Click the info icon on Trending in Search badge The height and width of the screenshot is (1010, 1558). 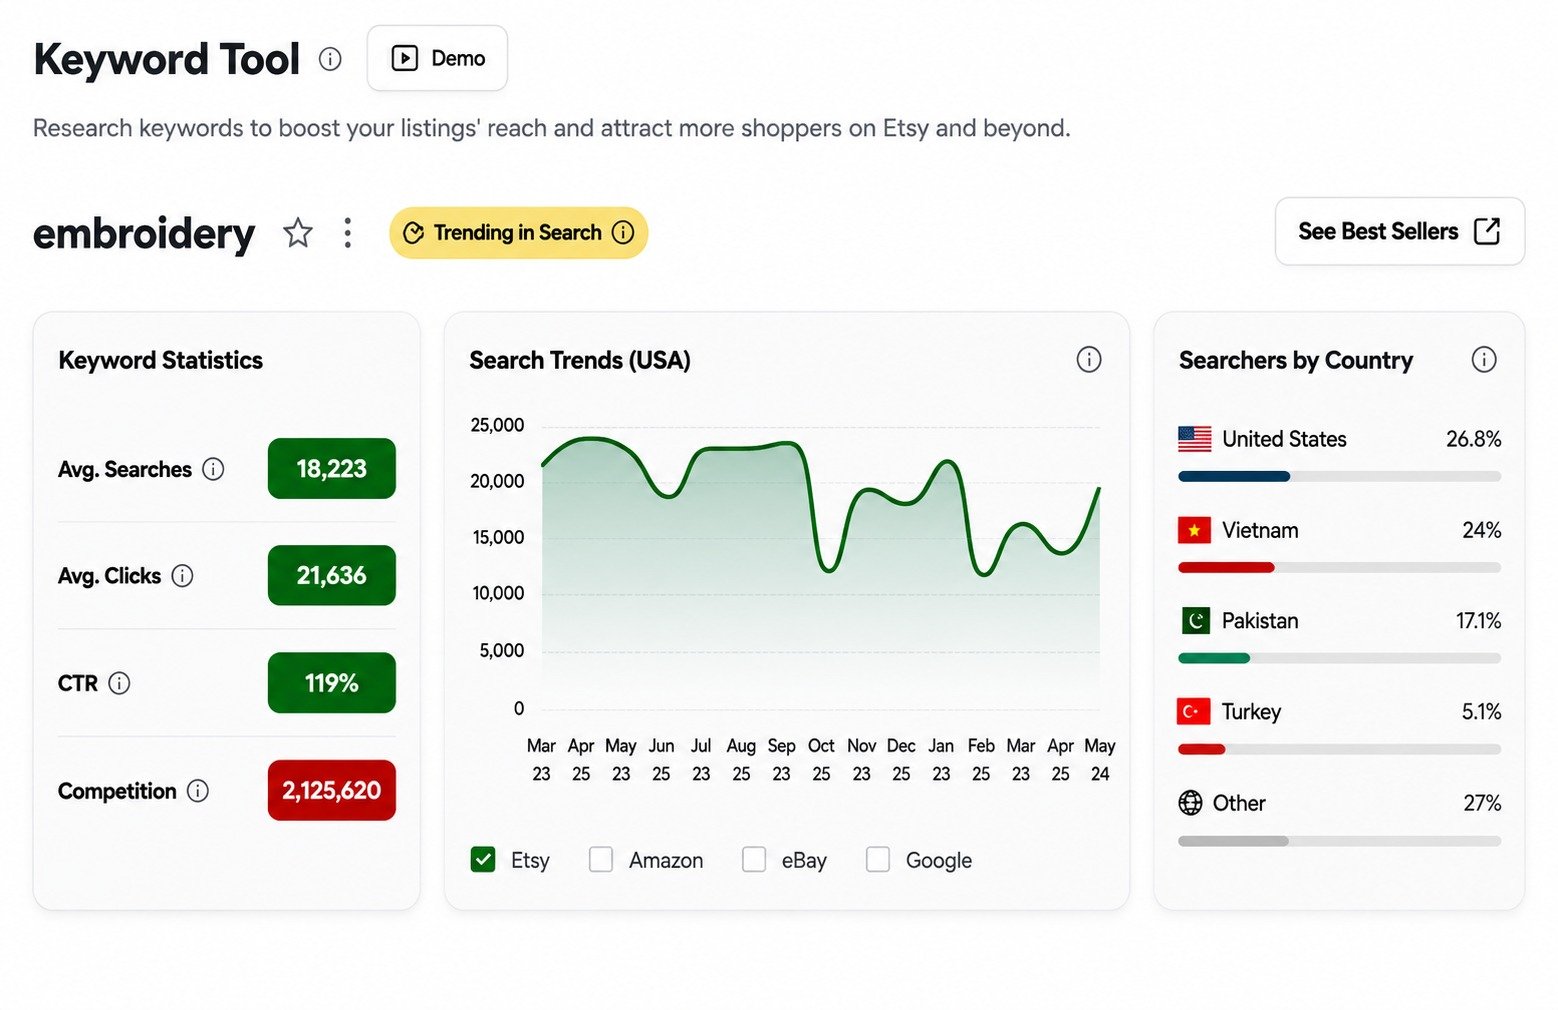click(x=623, y=233)
